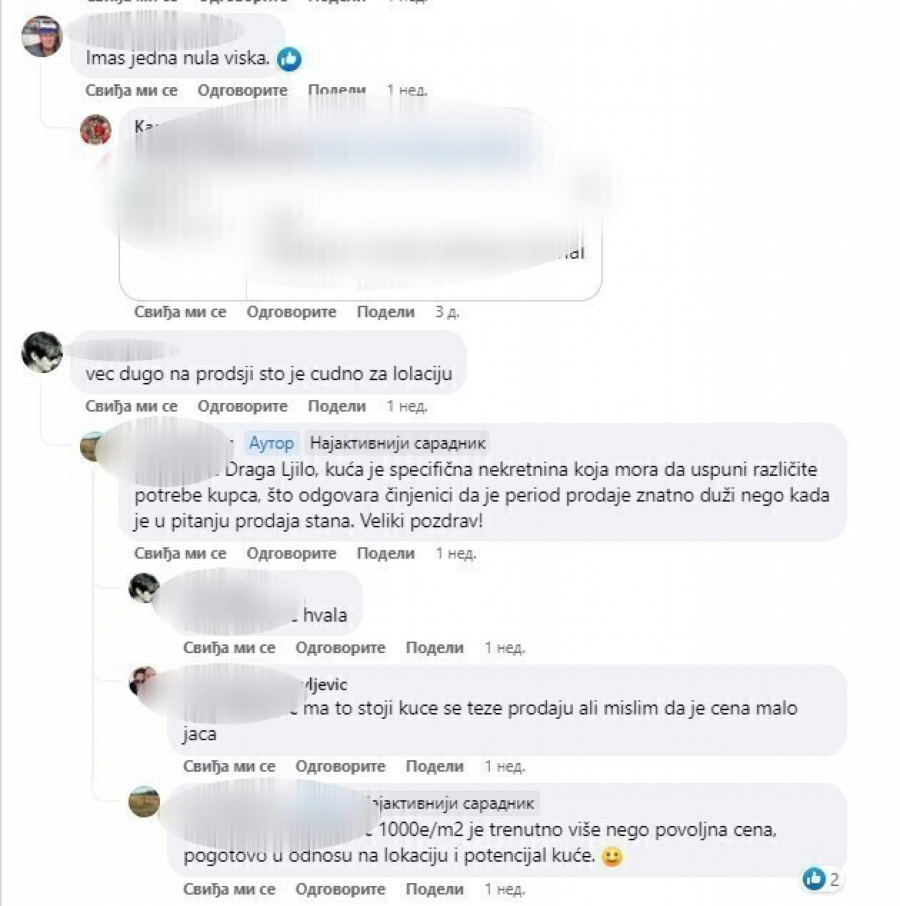Click the smiley emoji in the last comment
The image size is (900, 906).
(x=612, y=856)
